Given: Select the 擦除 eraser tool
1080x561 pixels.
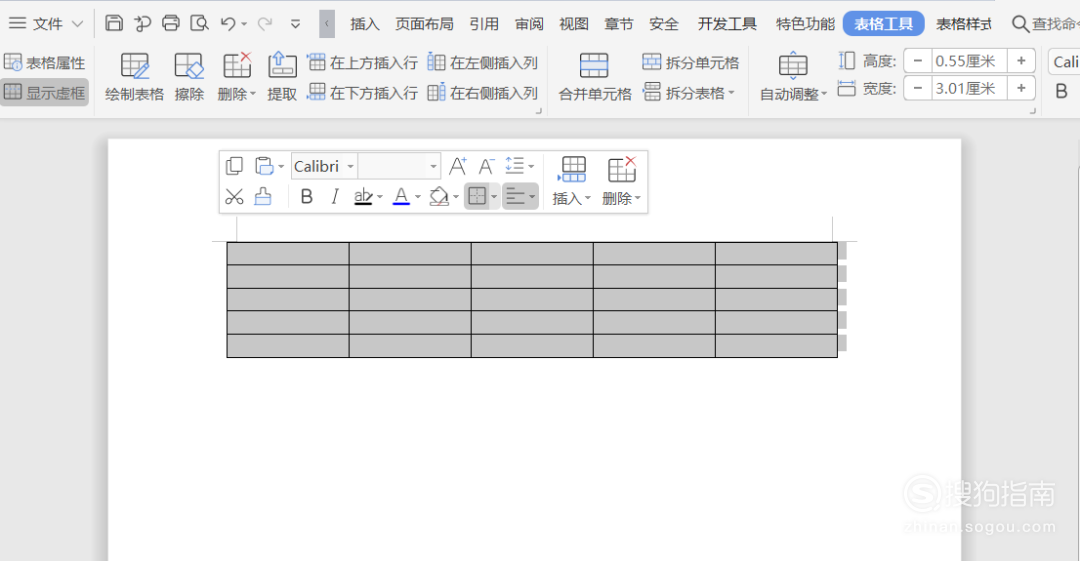Looking at the screenshot, I should [x=189, y=77].
